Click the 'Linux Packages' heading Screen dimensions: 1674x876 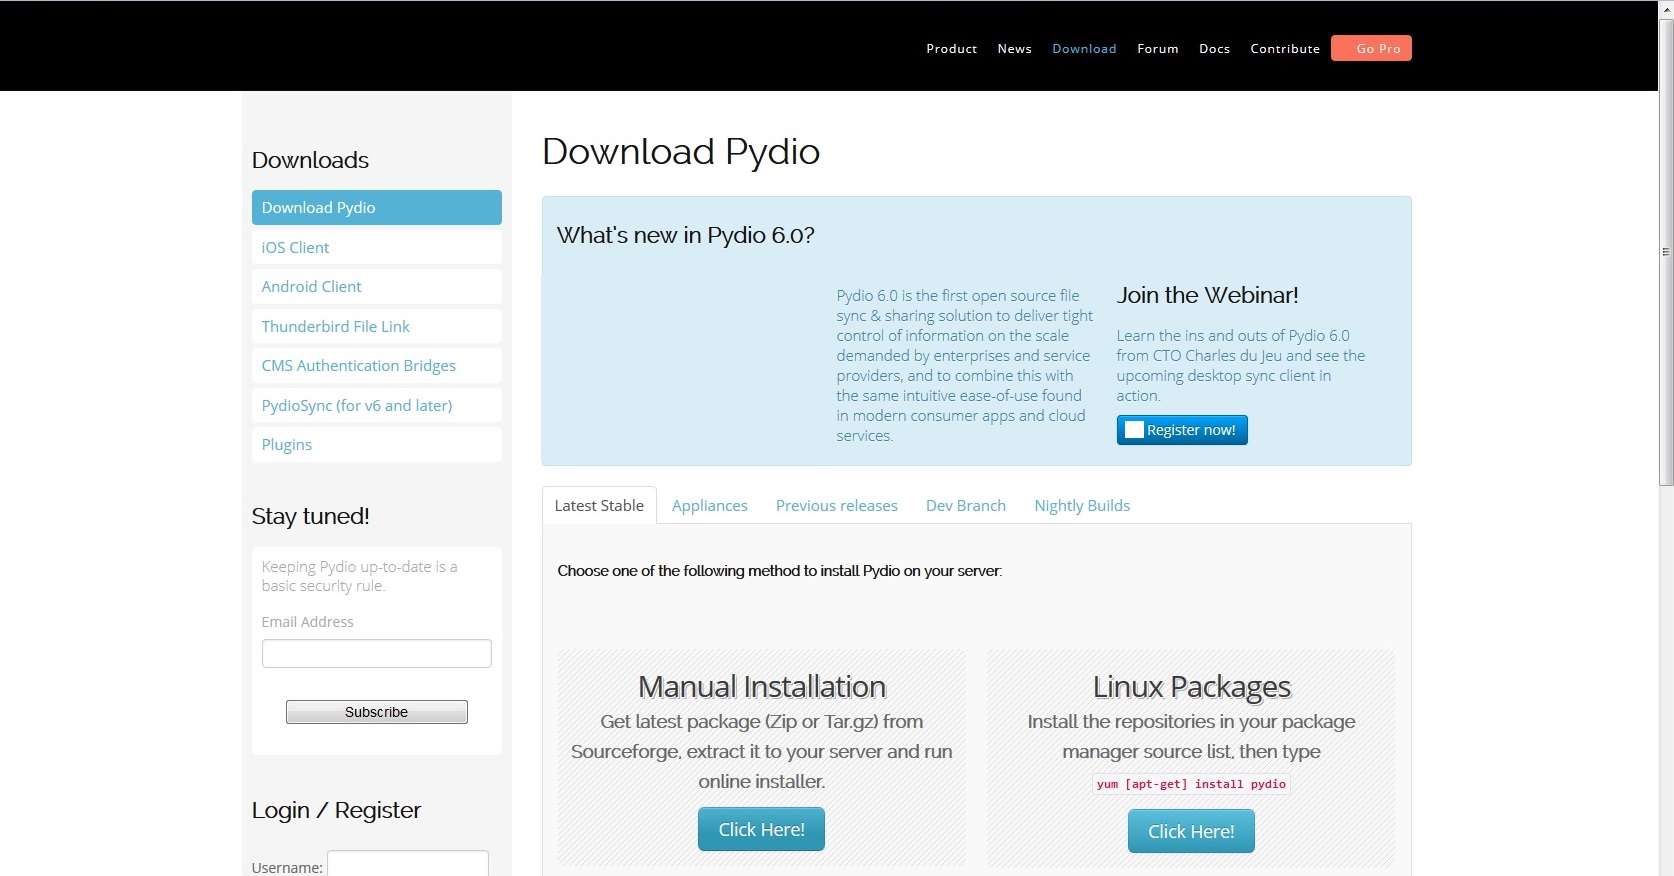[1191, 687]
